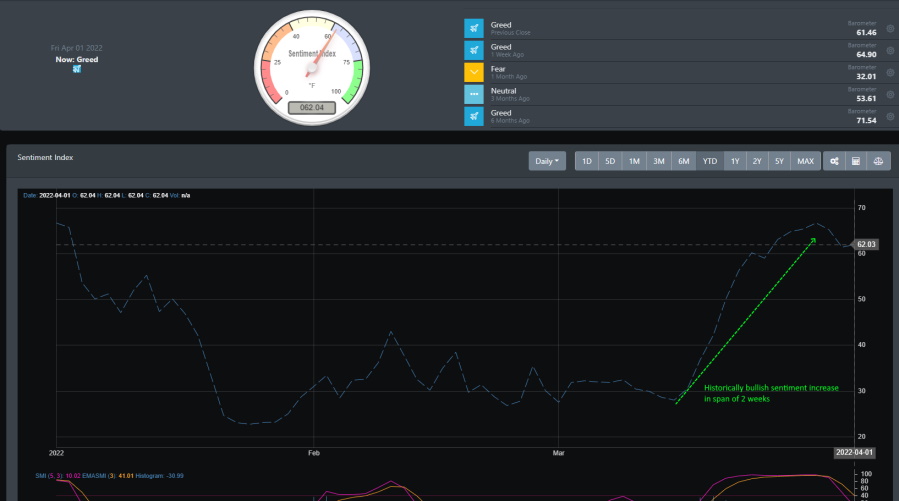
Task: Click the Now: Greed status text
Action: click(77, 59)
